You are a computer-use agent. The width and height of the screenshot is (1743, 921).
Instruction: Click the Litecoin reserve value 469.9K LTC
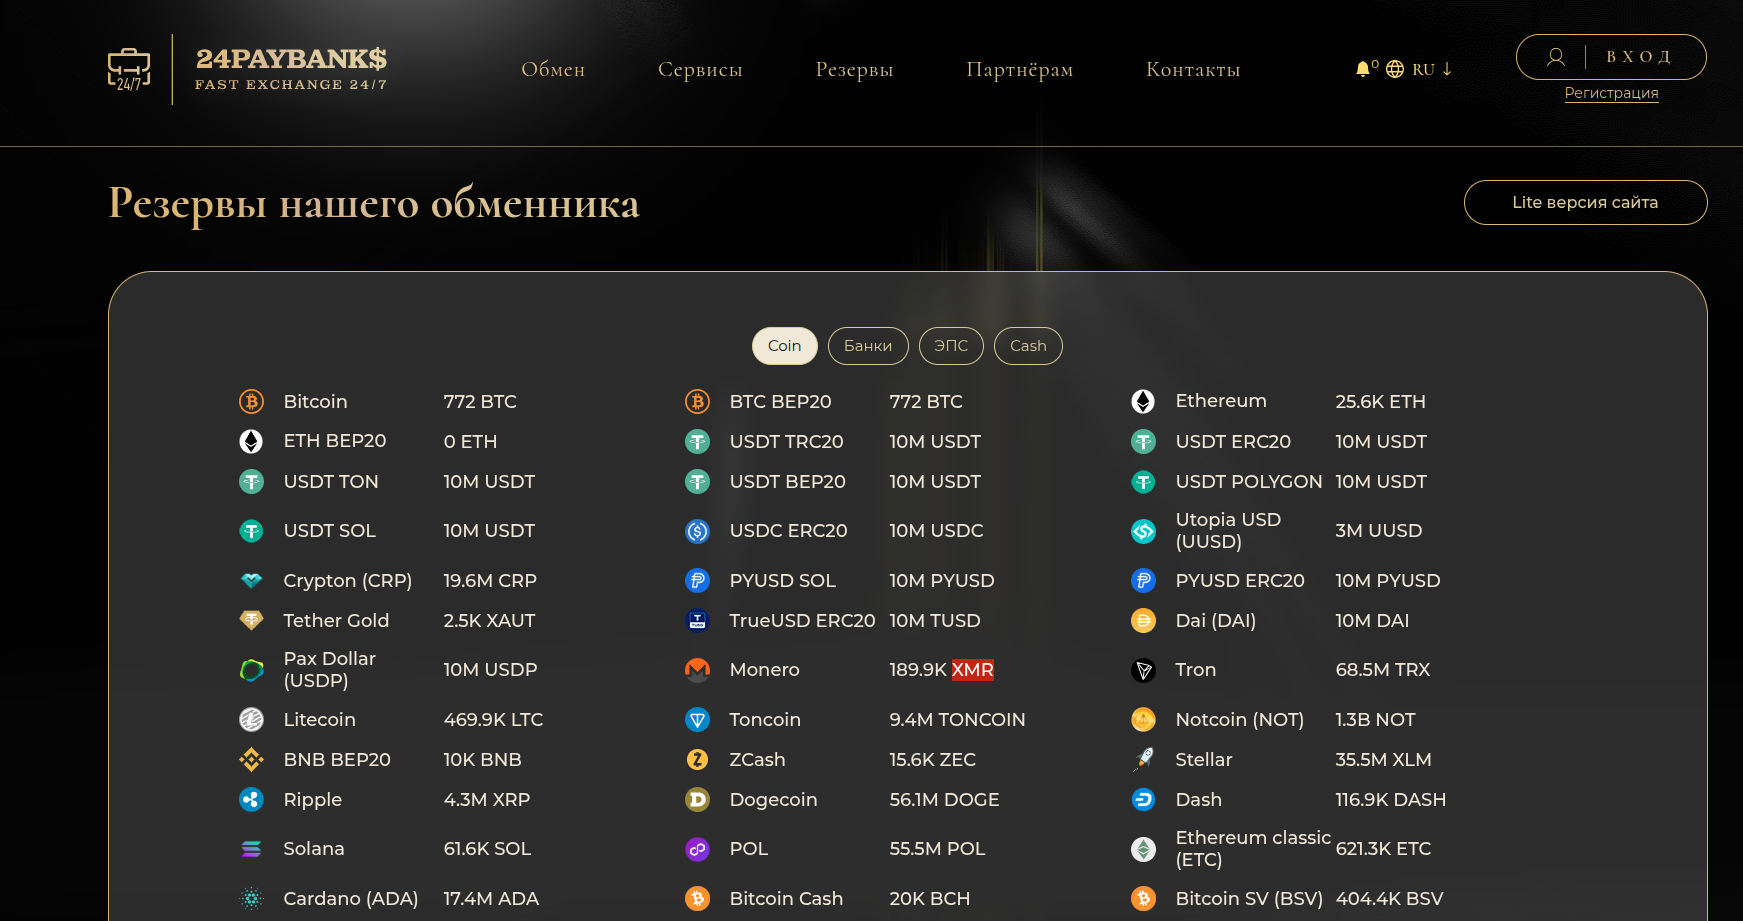click(x=493, y=720)
